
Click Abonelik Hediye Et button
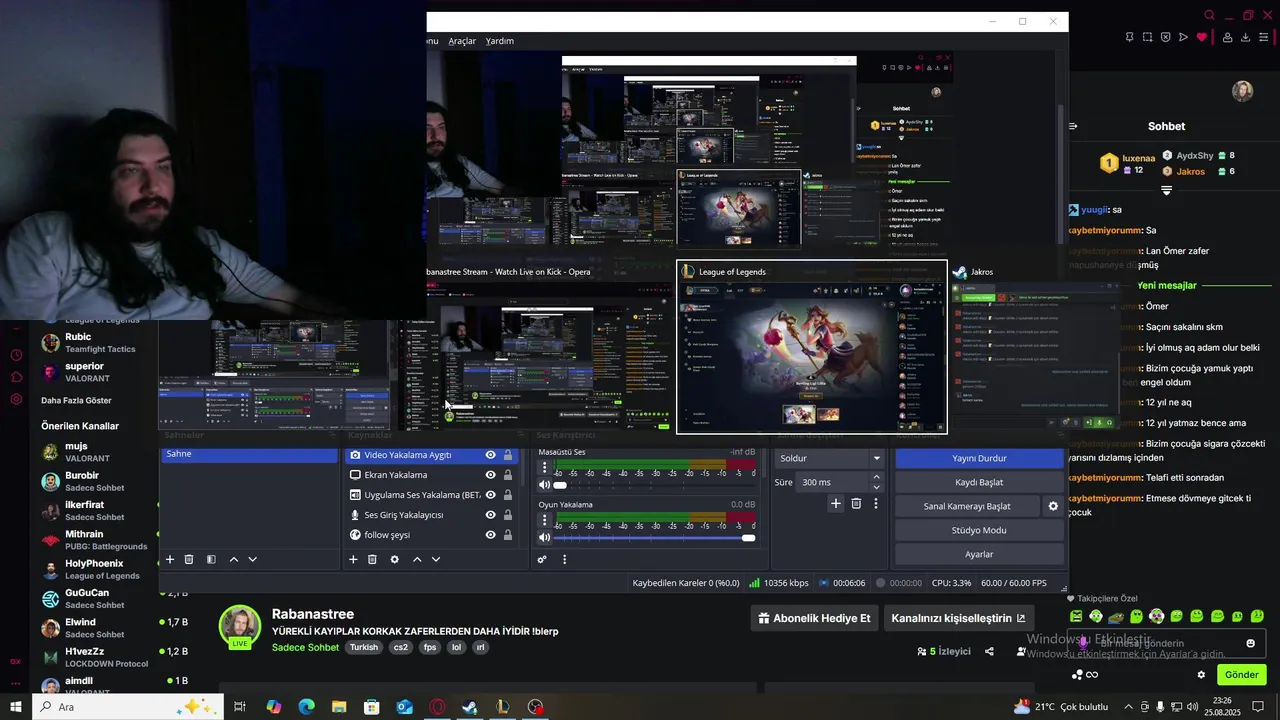tap(814, 618)
